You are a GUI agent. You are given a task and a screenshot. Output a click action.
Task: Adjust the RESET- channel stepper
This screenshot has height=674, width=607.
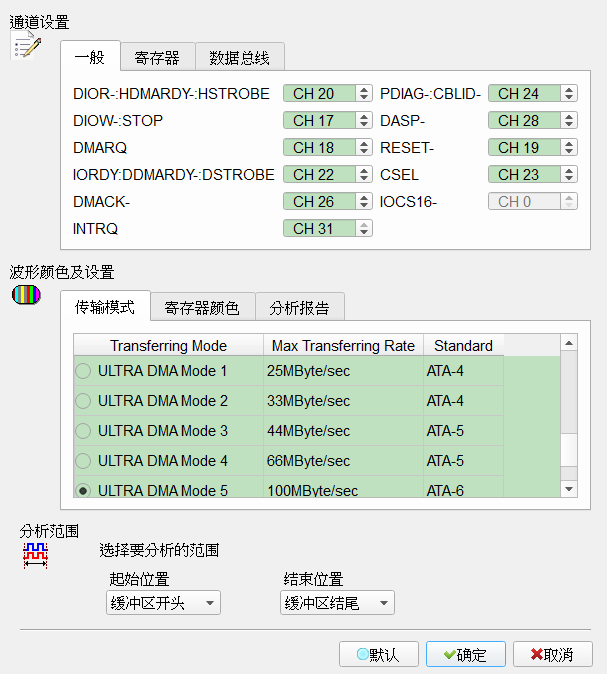(x=569, y=147)
